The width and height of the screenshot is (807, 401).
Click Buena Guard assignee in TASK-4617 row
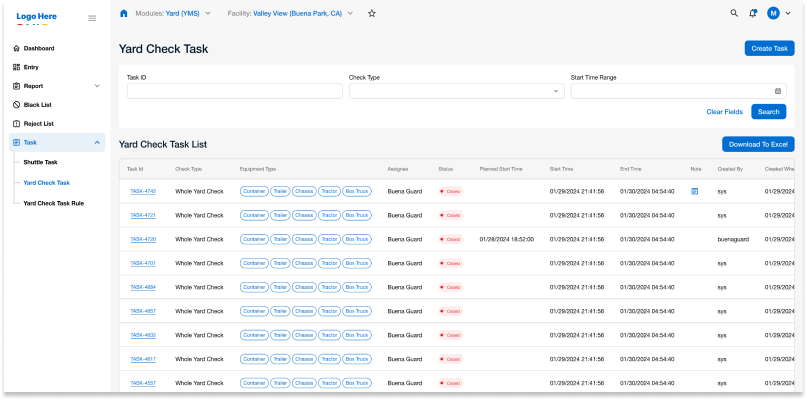pos(405,359)
